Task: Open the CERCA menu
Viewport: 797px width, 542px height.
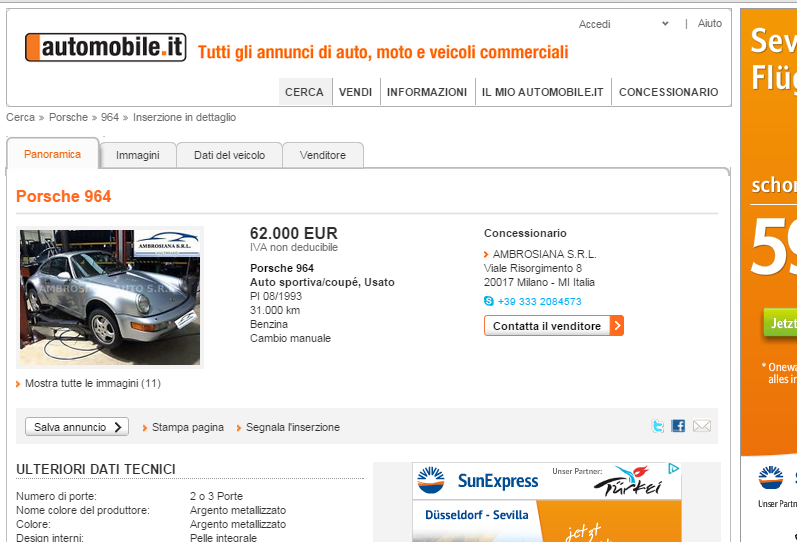Action: click(304, 92)
